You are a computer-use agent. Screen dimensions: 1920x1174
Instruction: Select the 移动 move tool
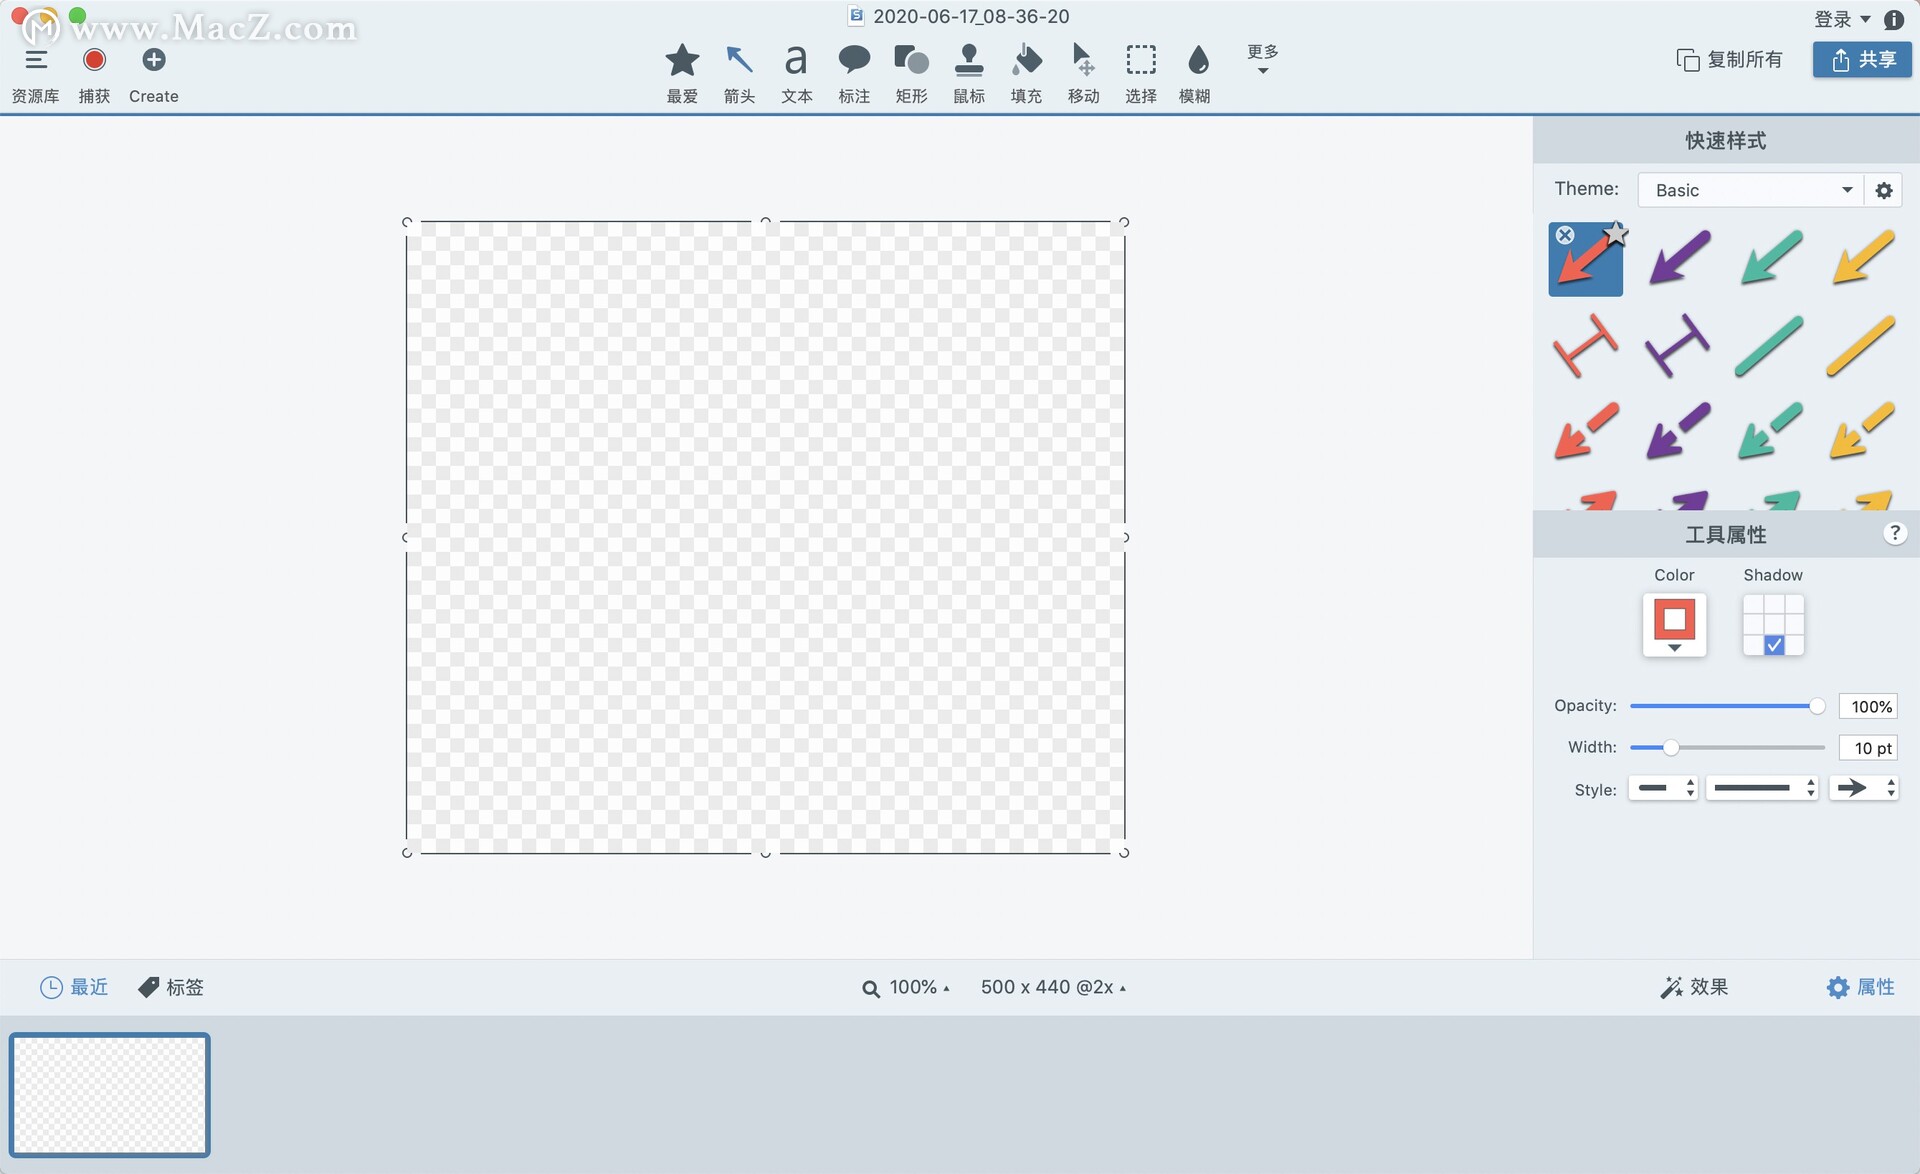pyautogui.click(x=1083, y=70)
